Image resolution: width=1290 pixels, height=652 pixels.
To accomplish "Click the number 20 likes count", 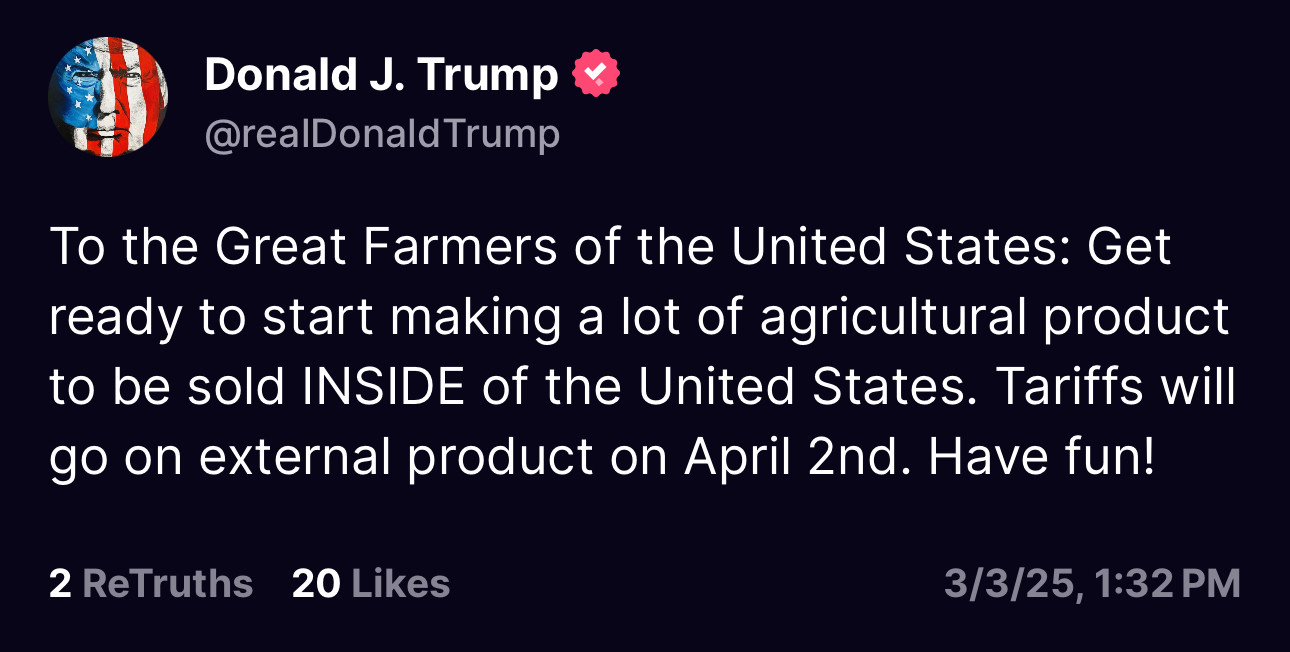I will [x=316, y=583].
